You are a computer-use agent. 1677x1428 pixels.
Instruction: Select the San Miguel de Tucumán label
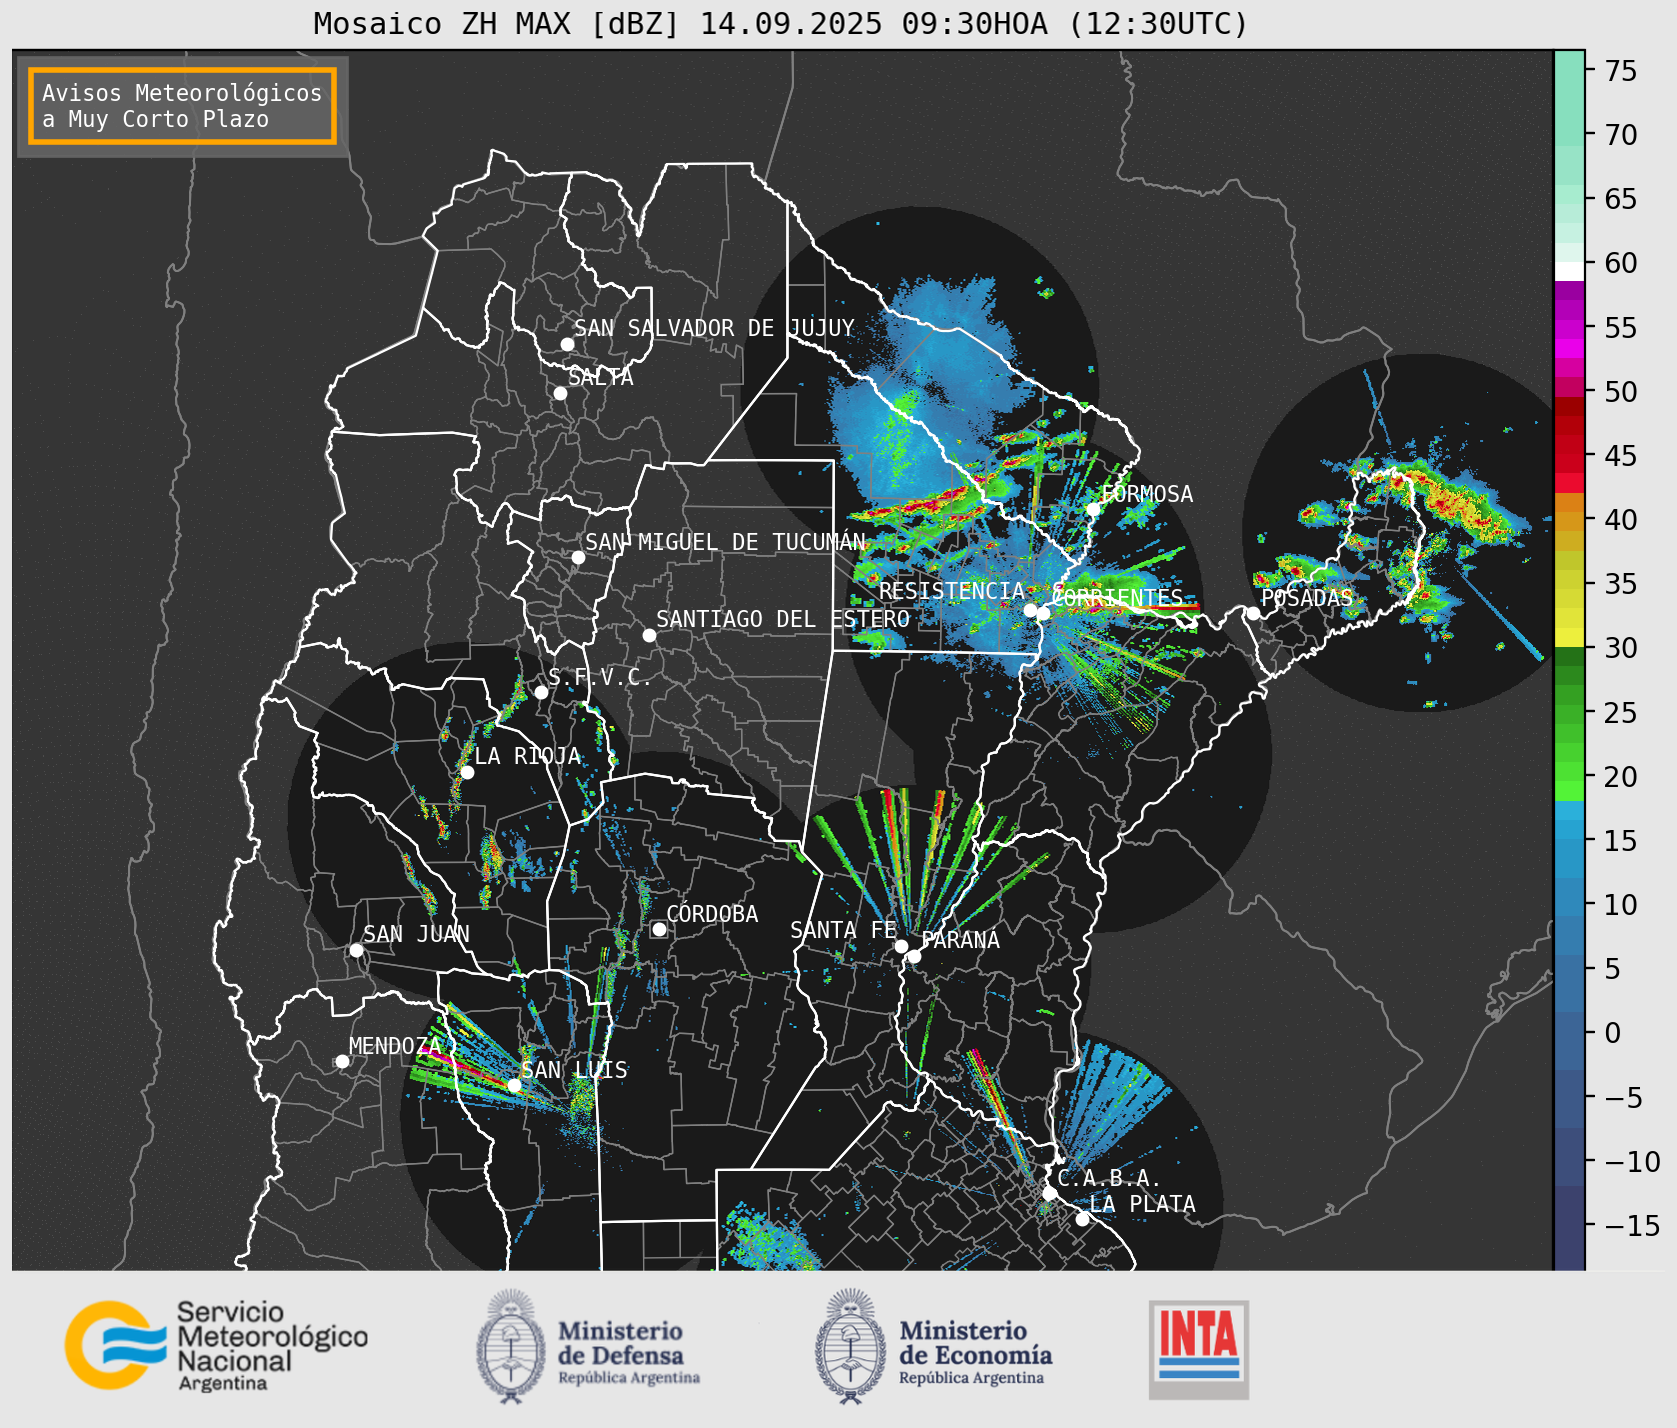coord(725,542)
